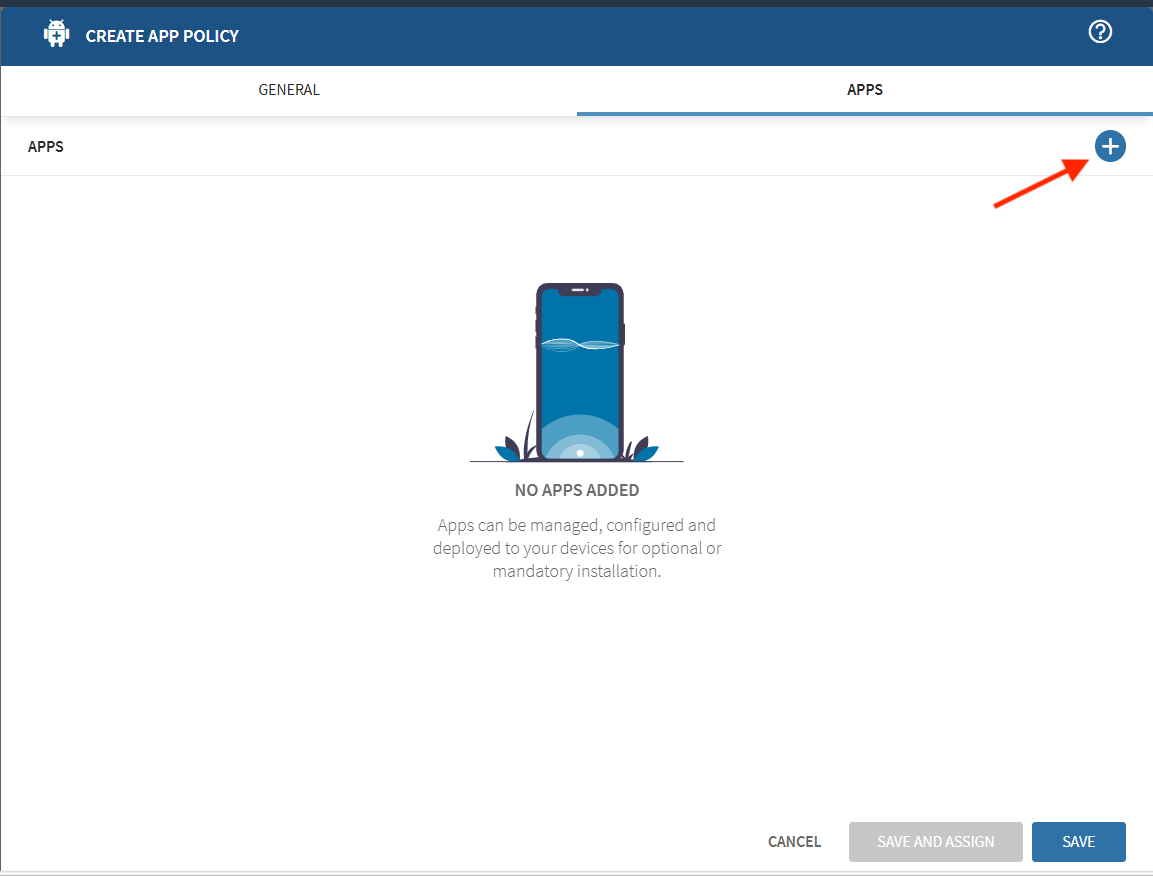Image resolution: width=1153 pixels, height=876 pixels.
Task: Click the apps description paragraph text
Action: pos(577,548)
